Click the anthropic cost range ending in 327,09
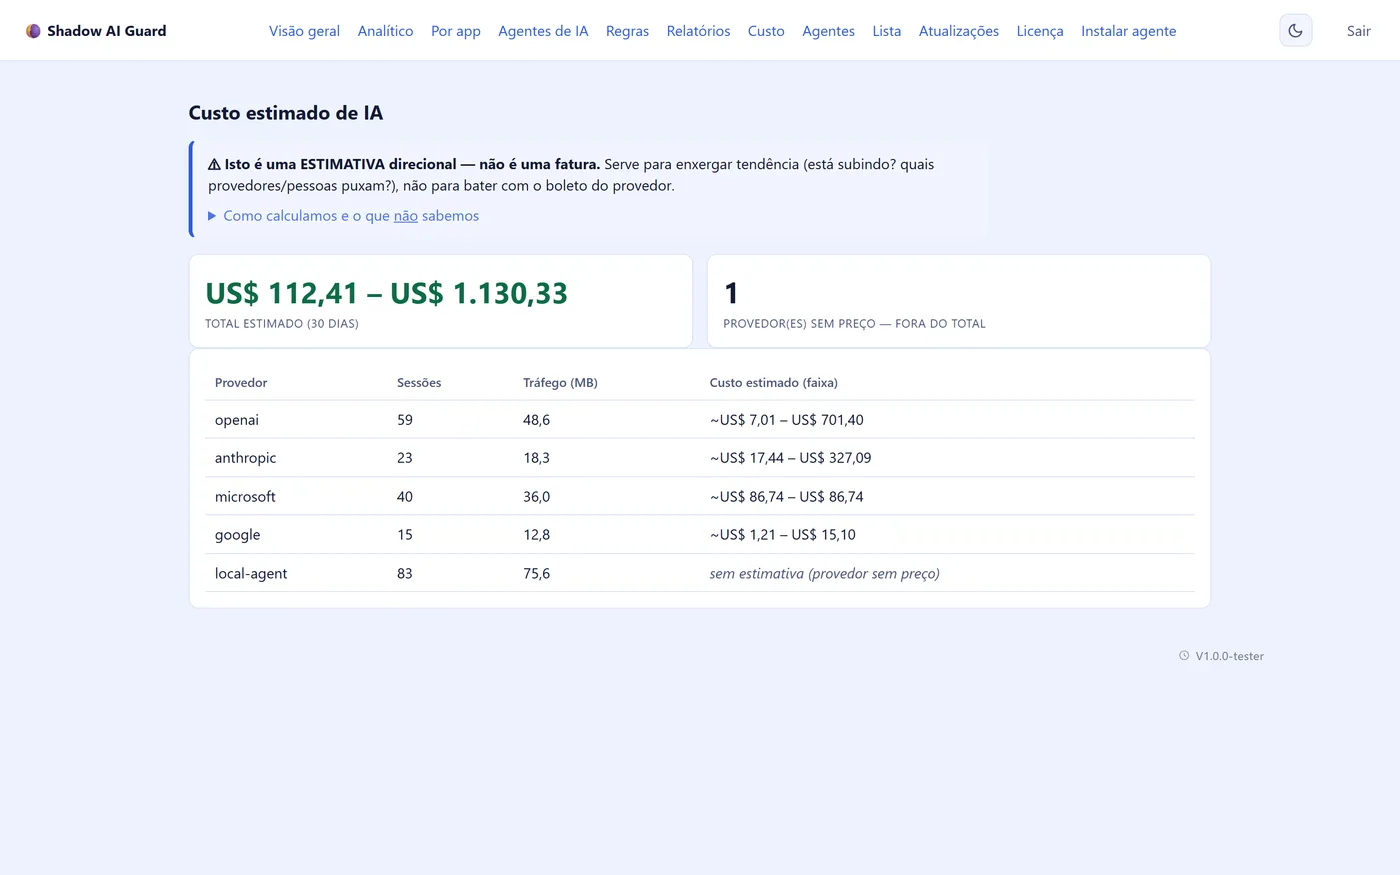 [791, 458]
